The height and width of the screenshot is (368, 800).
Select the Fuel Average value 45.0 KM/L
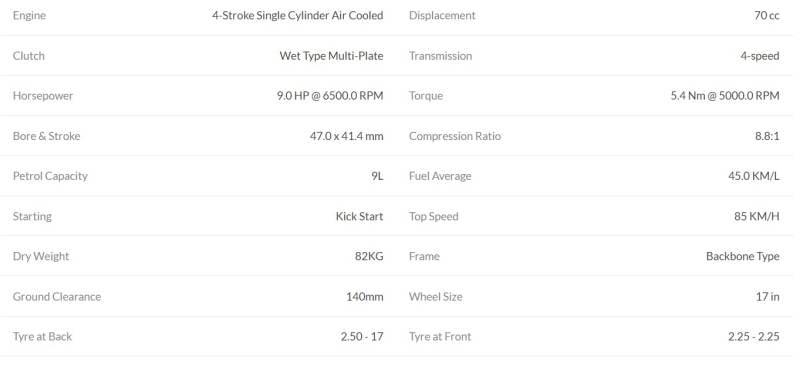pos(754,176)
